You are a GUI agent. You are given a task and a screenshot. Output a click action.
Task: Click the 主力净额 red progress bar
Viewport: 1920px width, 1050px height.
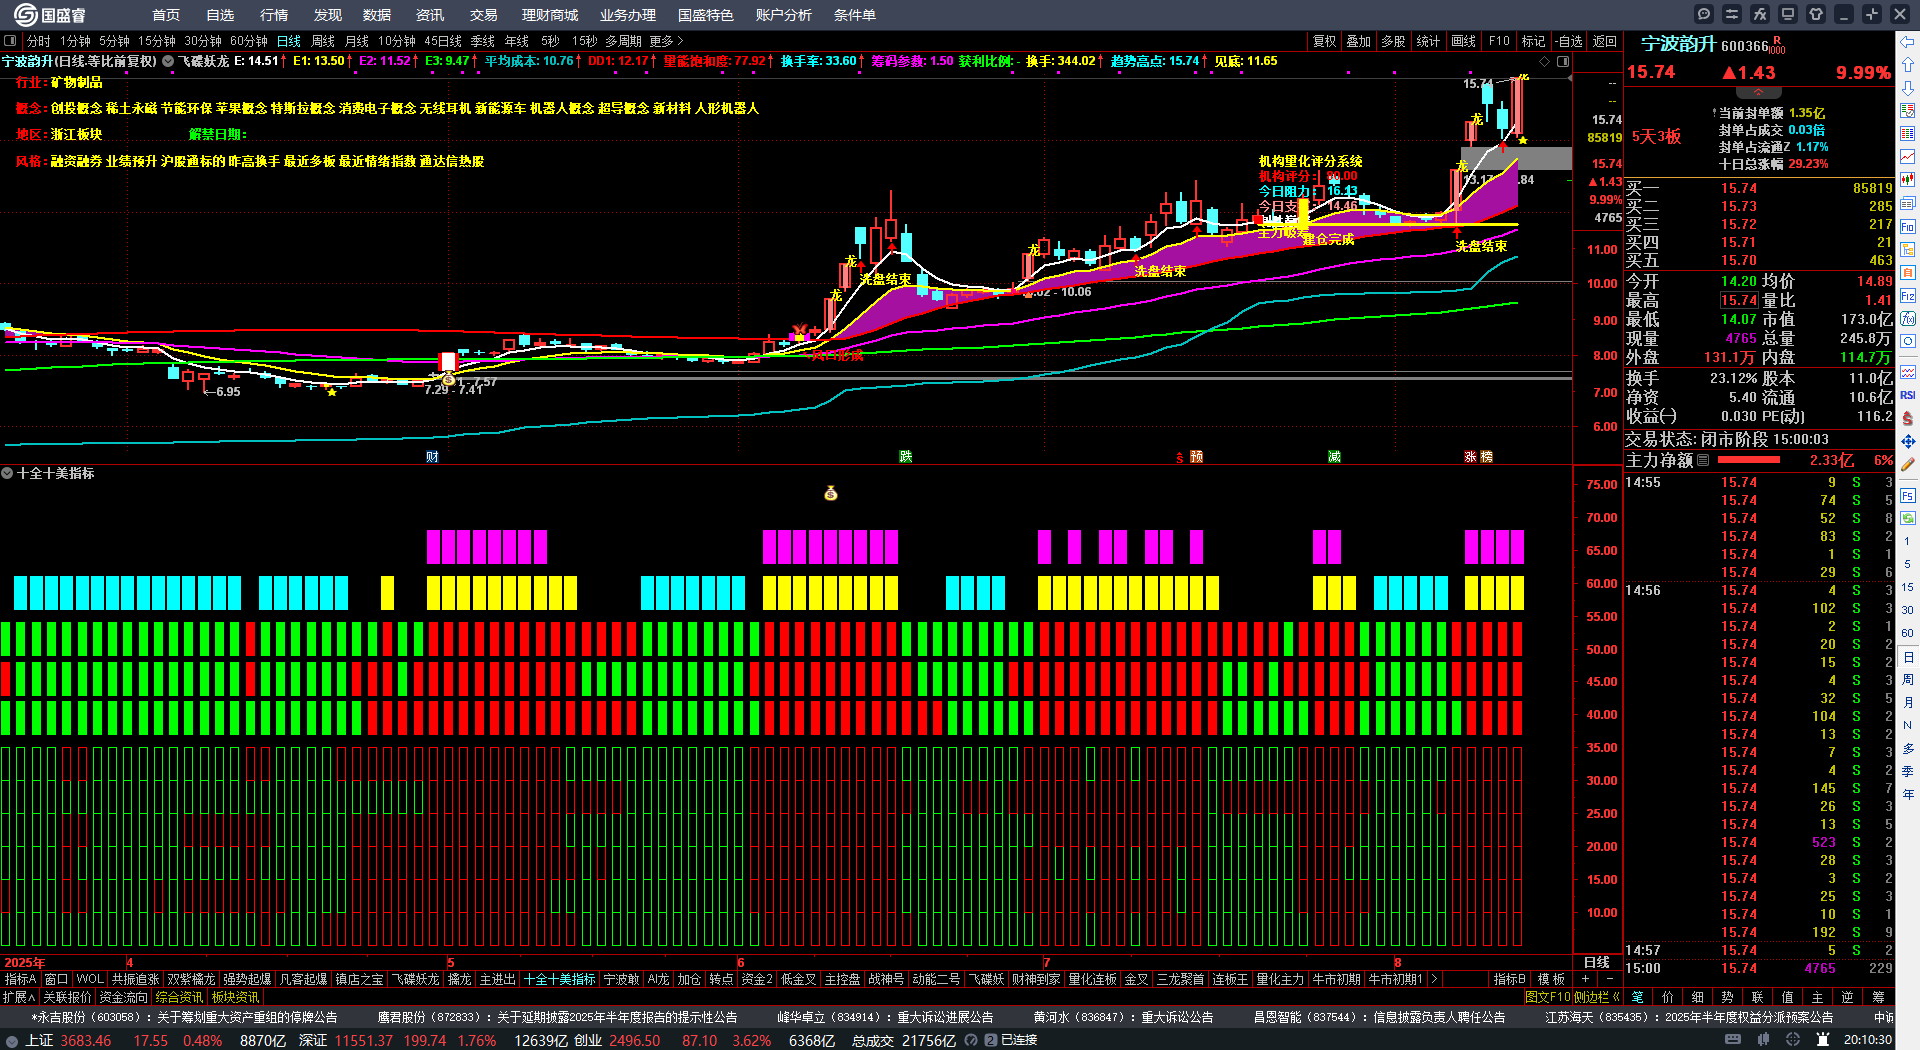point(1748,460)
